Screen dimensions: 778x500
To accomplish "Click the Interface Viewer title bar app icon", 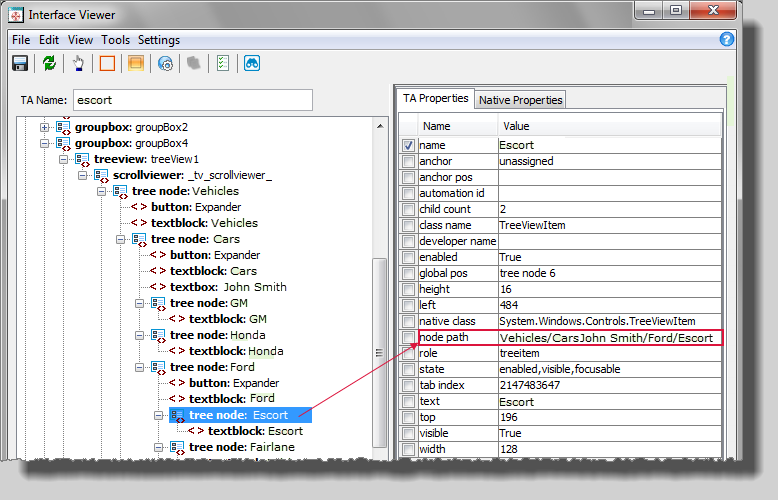I will pos(16,15).
